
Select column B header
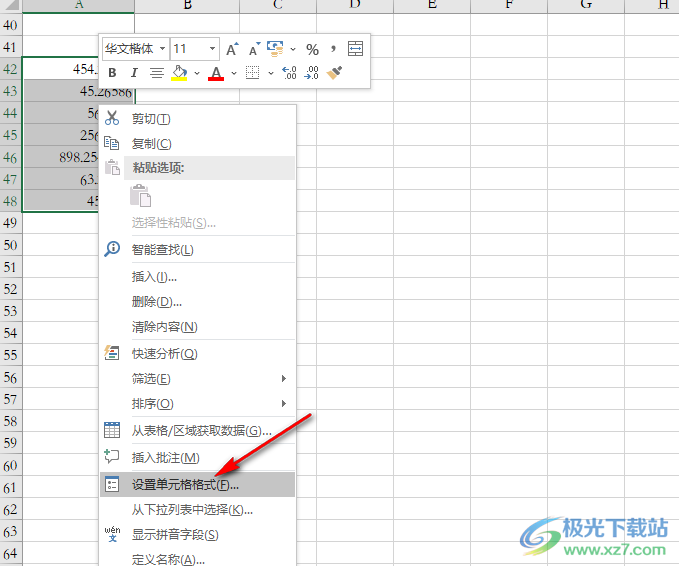coord(187,6)
